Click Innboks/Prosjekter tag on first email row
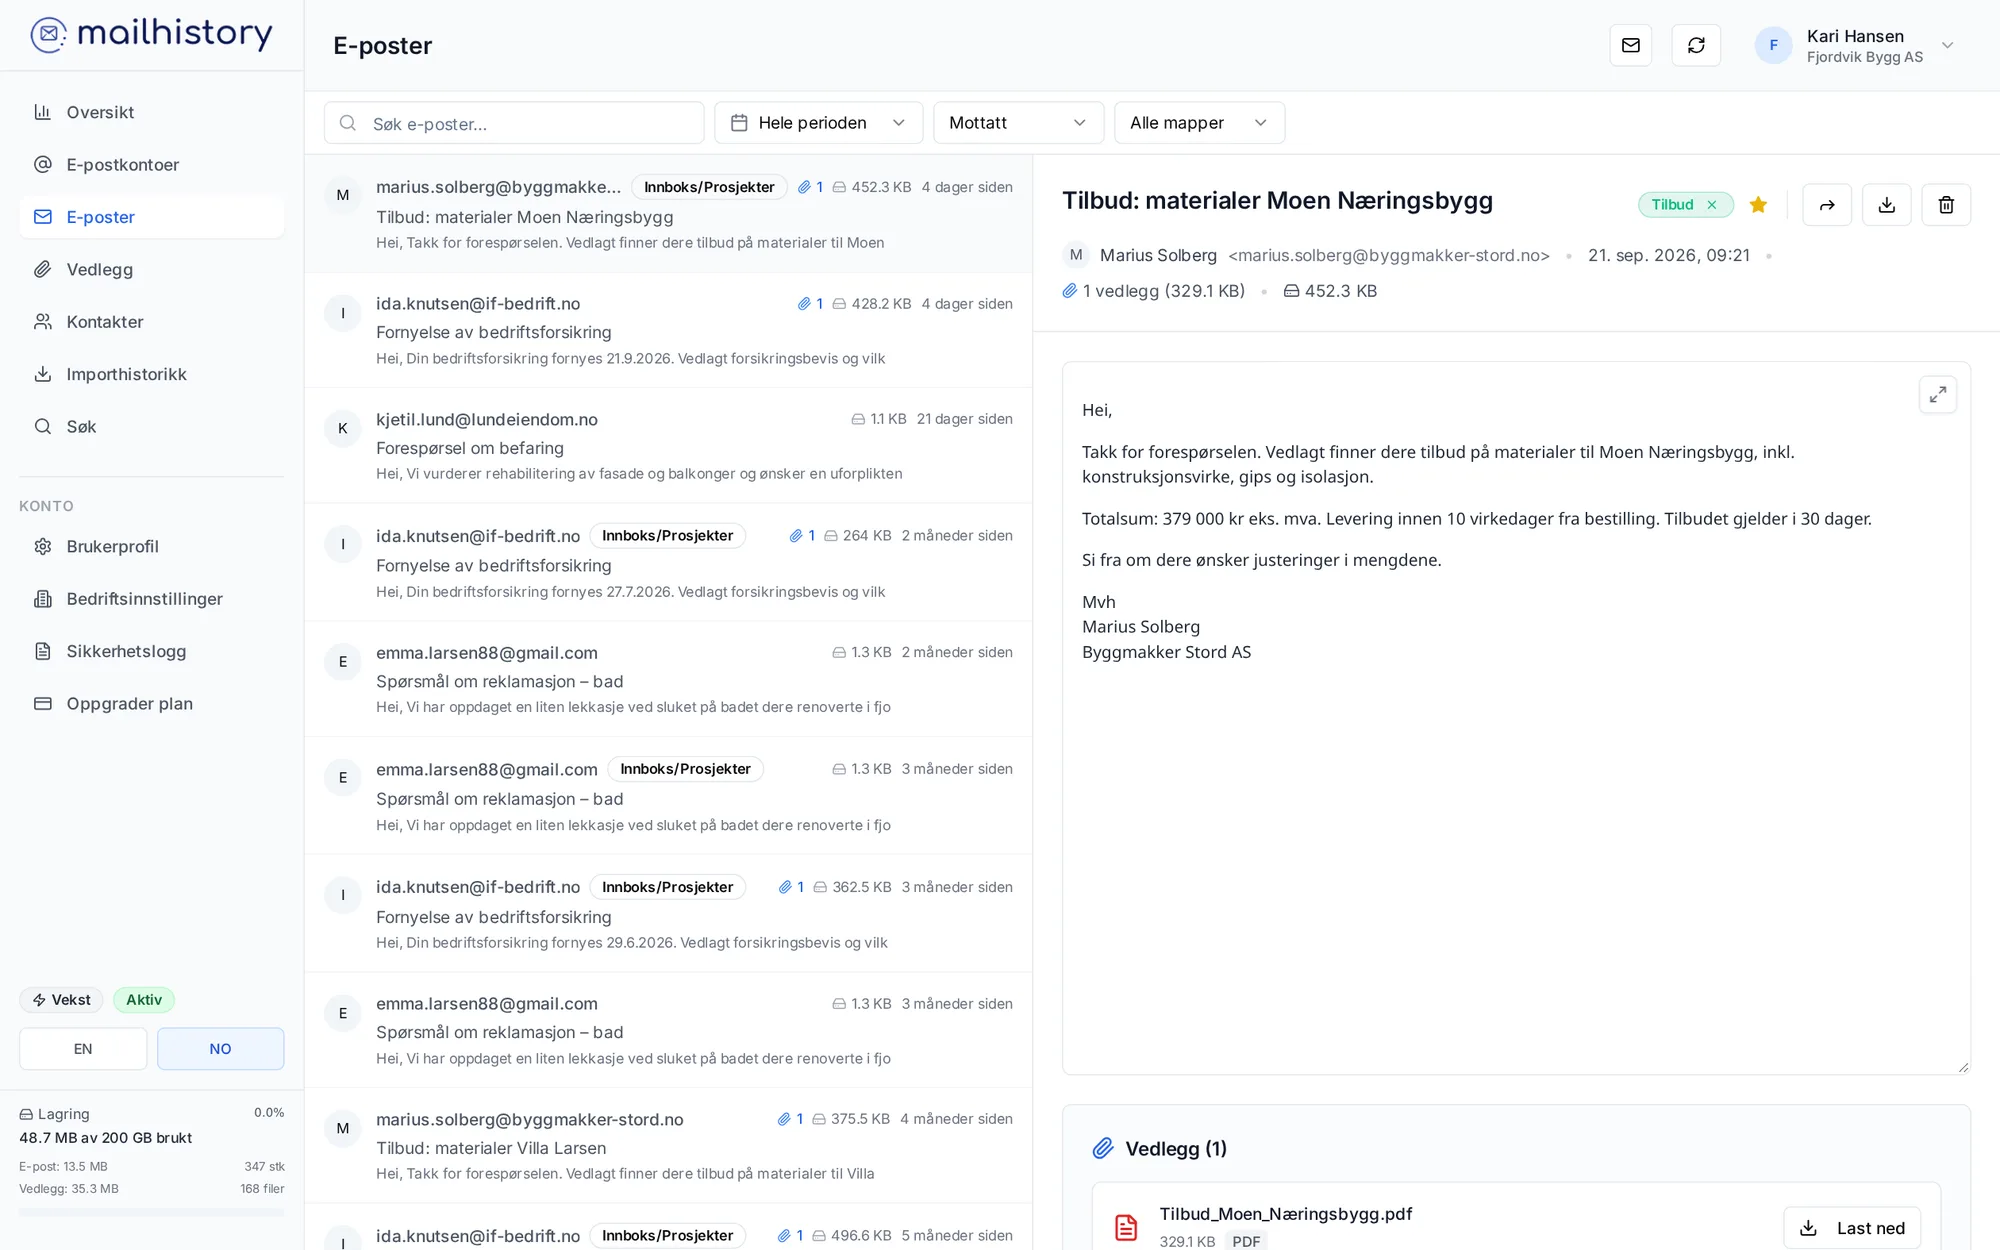This screenshot has width=2000, height=1250. [709, 187]
